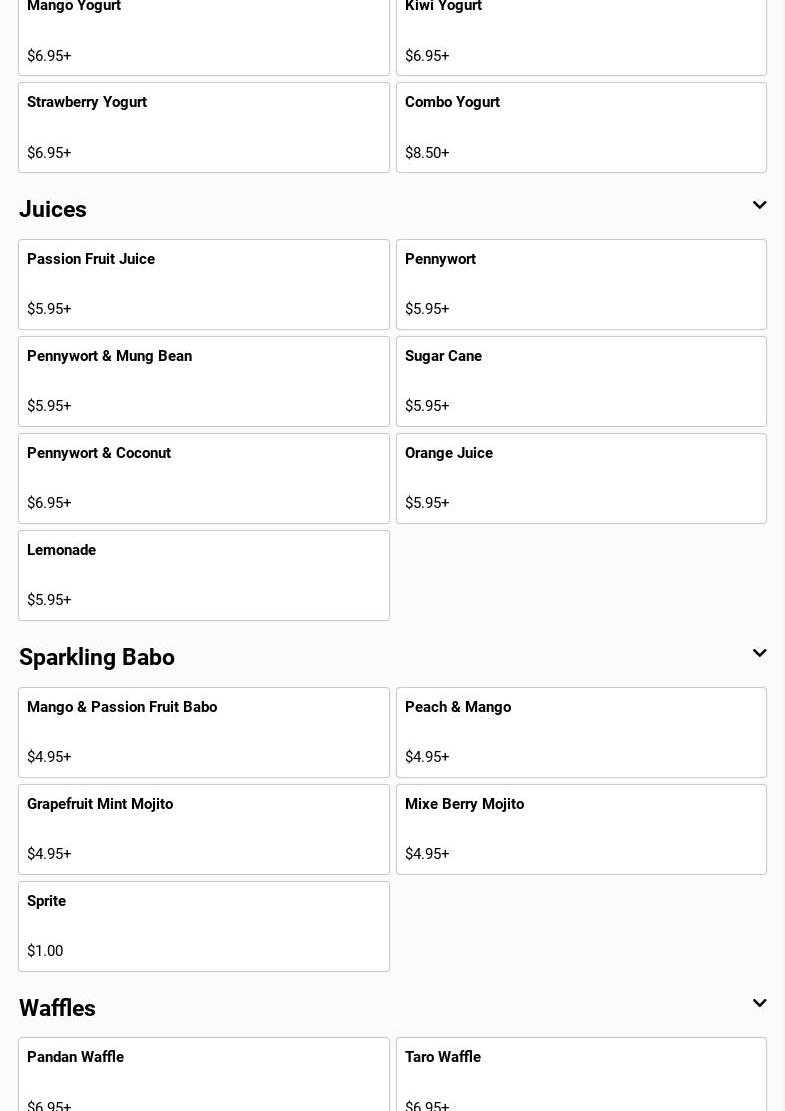Open the Mixe Berry Mojito item
The height and width of the screenshot is (1111, 785).
[x=581, y=829]
